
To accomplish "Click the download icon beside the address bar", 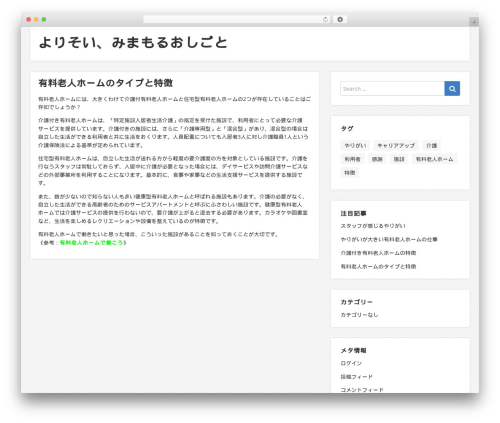I will click(340, 20).
